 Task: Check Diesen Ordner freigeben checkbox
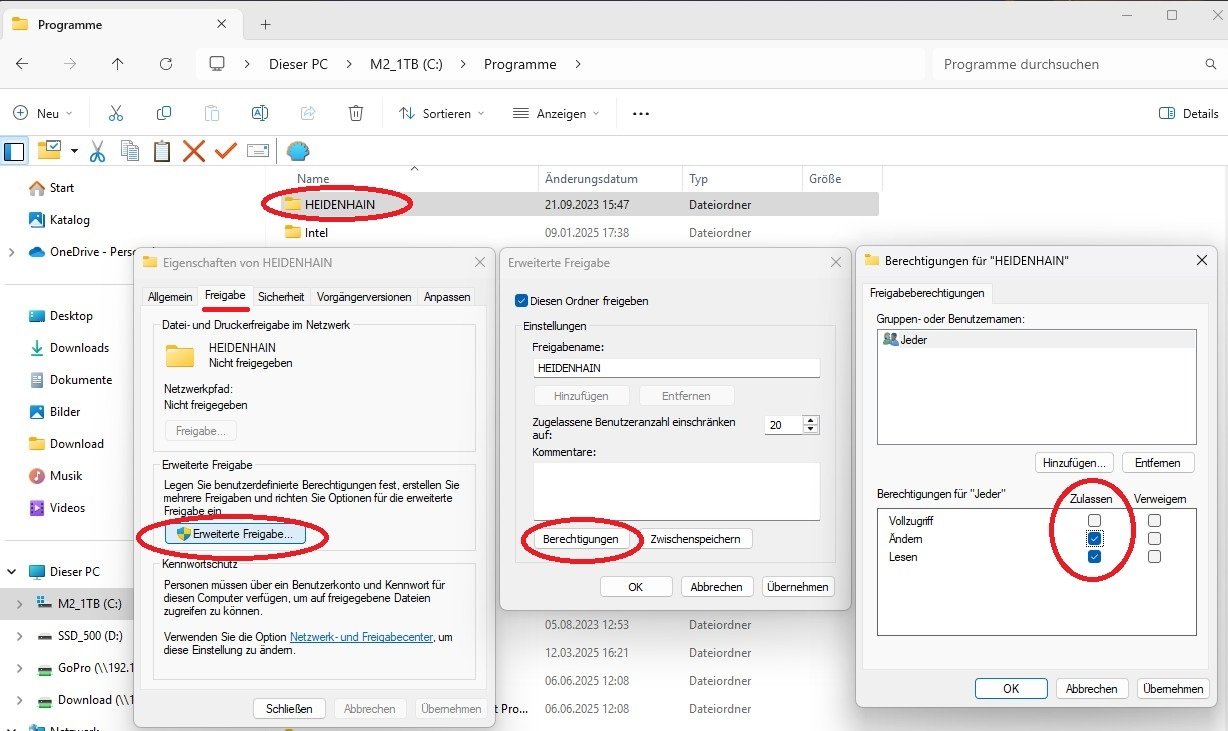pyautogui.click(x=520, y=300)
